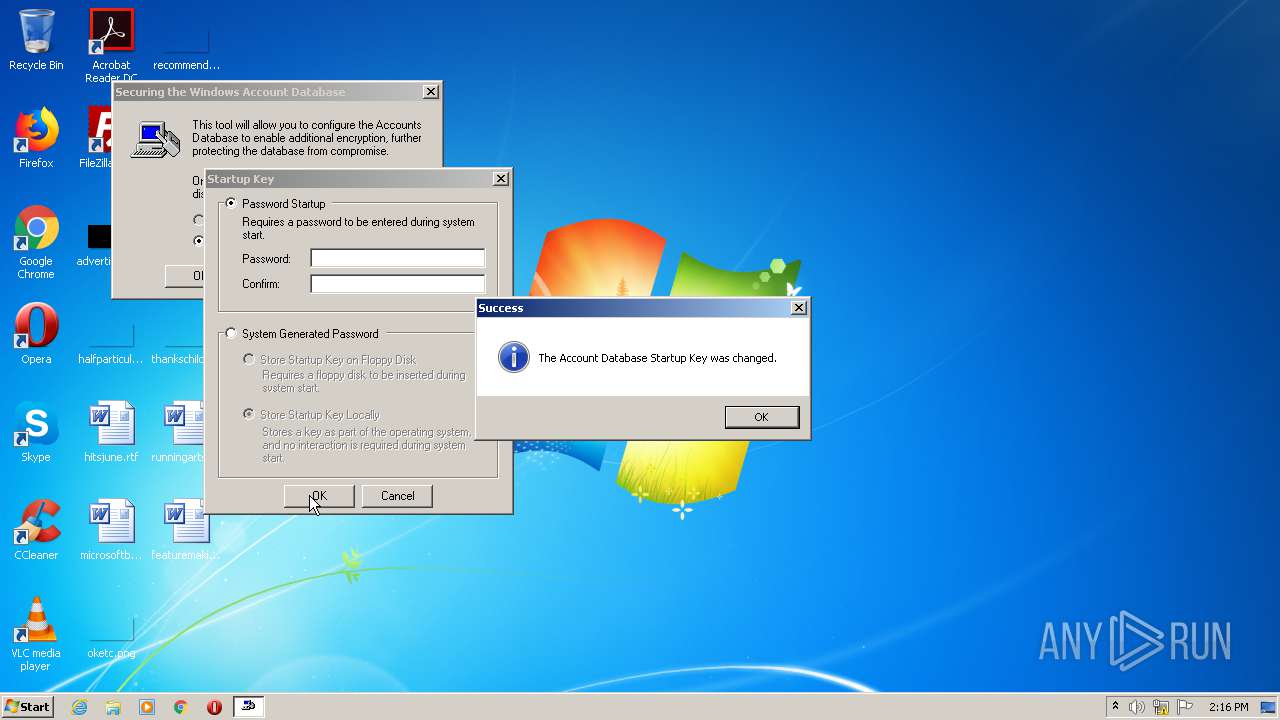Select the microsoftb... Word document
The height and width of the screenshot is (720, 1280).
pyautogui.click(x=111, y=530)
